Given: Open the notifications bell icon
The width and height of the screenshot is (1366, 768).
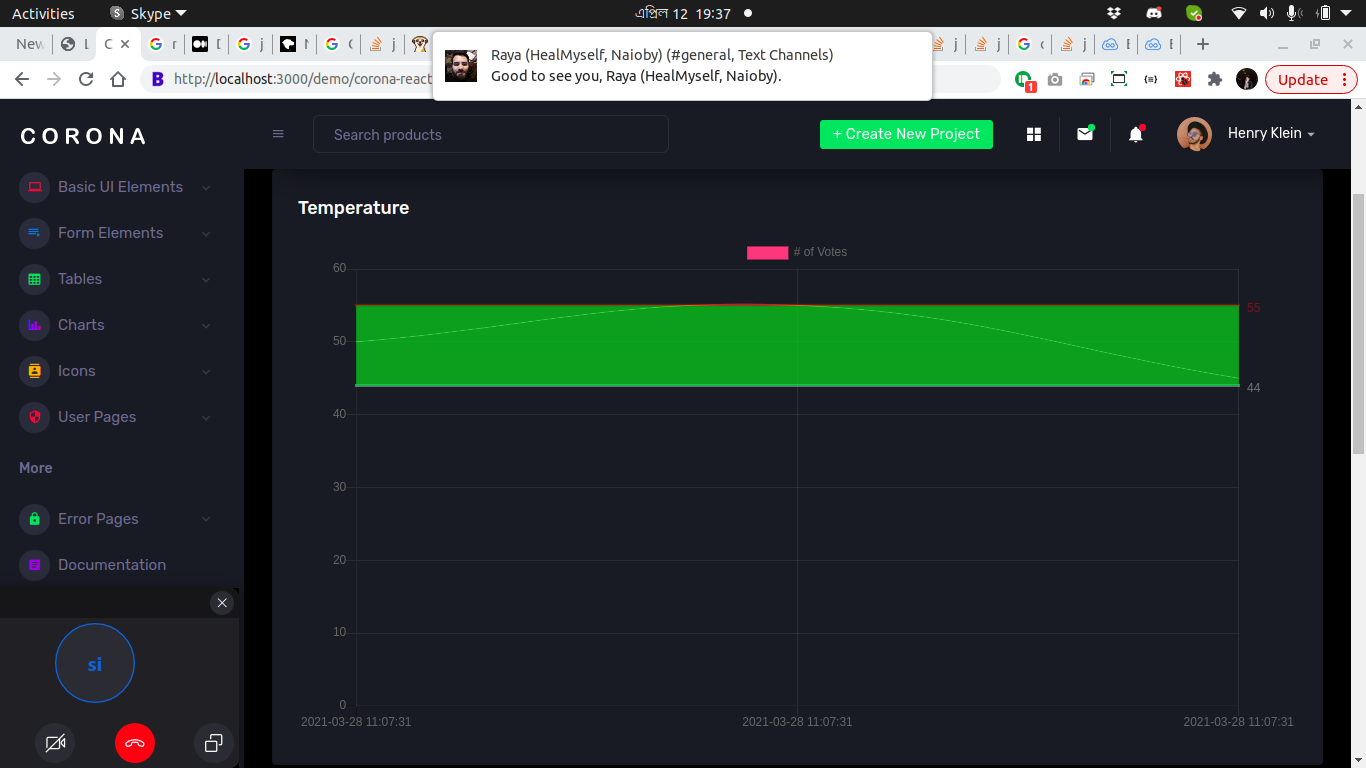Looking at the screenshot, I should tap(1136, 134).
